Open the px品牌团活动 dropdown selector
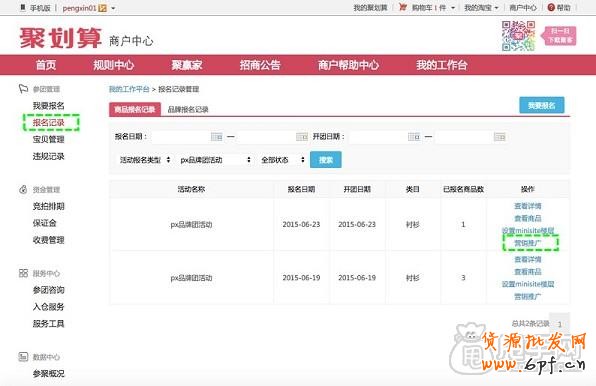This screenshot has width=596, height=386. tap(216, 160)
